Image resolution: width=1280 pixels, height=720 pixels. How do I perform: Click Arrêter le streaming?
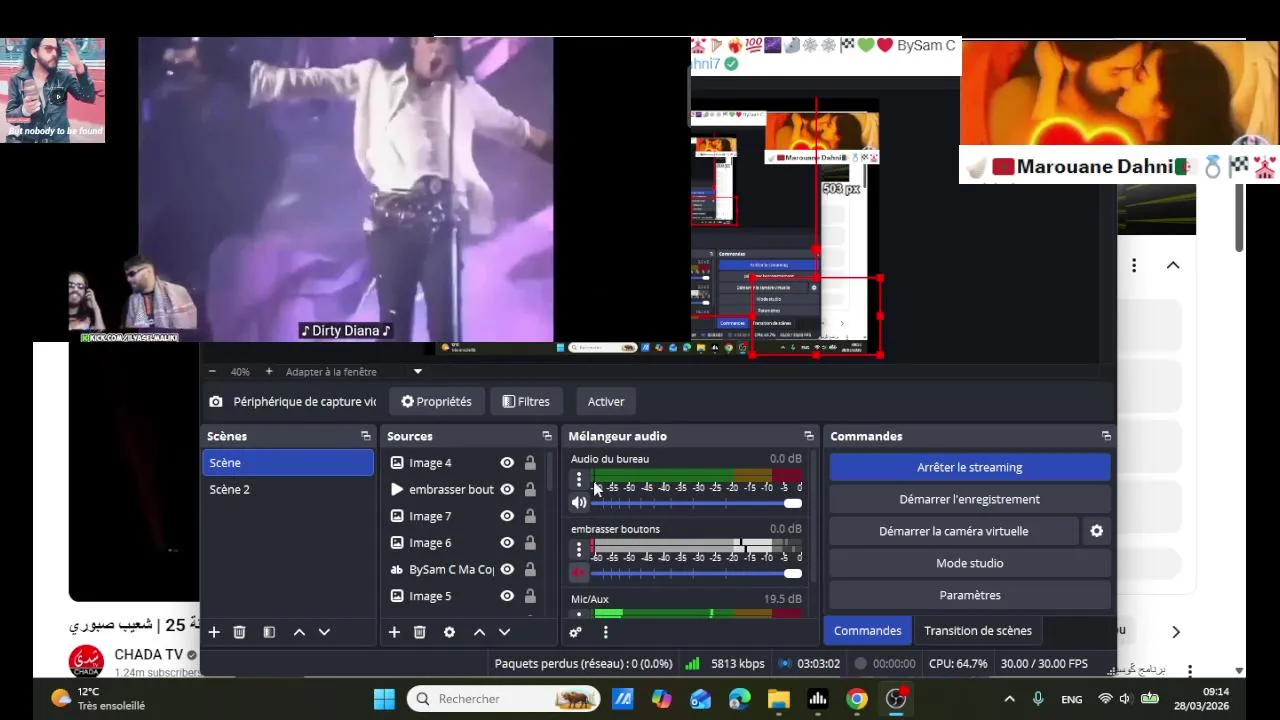pos(970,467)
